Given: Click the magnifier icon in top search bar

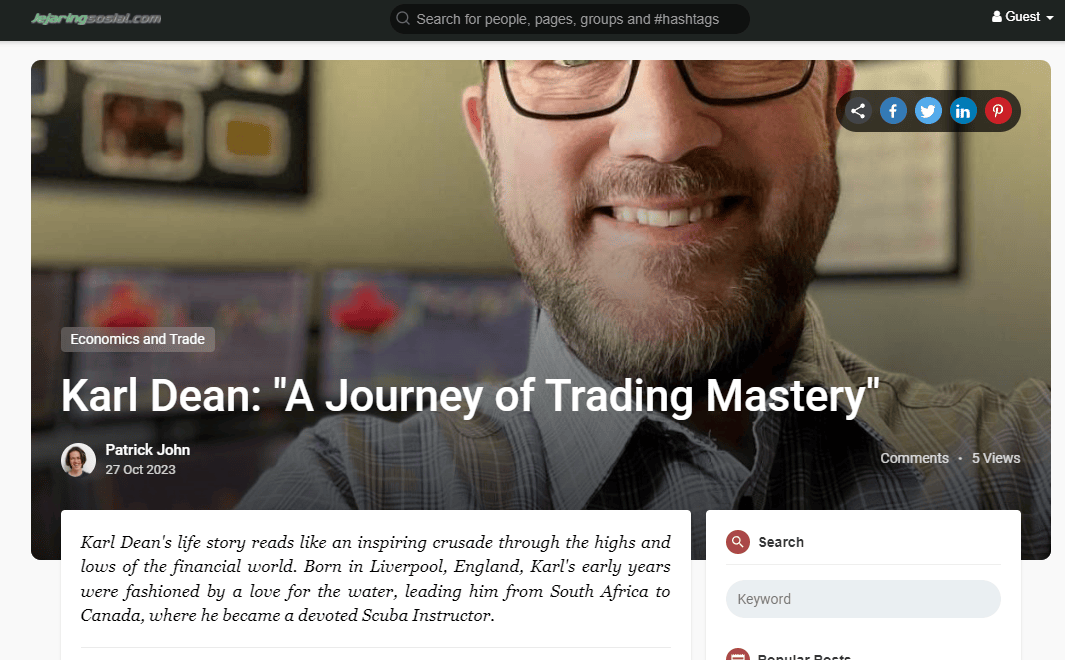Looking at the screenshot, I should (x=403, y=18).
